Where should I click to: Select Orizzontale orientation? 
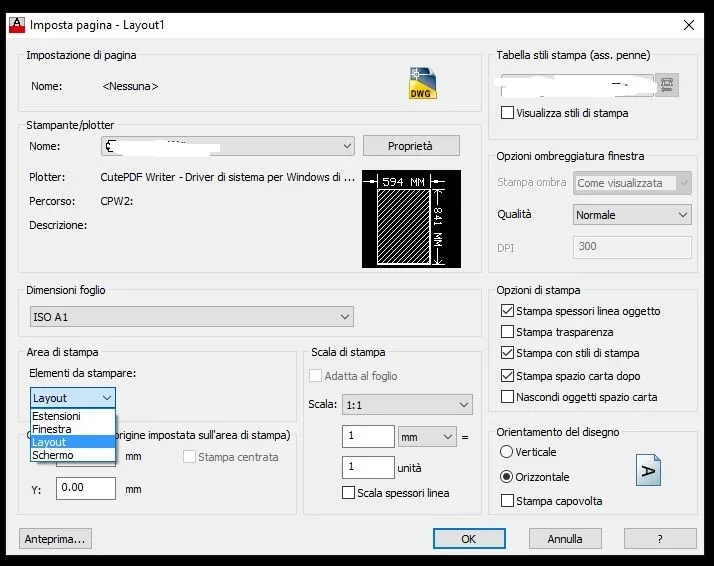[506, 477]
